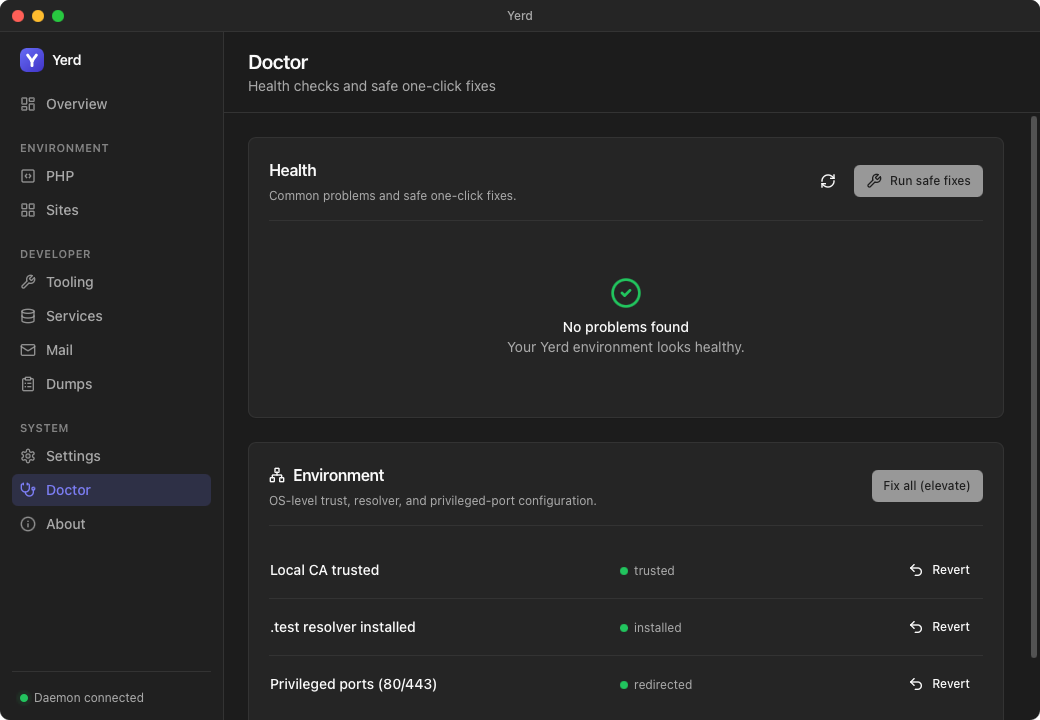Switch to the Mail section
The image size is (1040, 720).
pyautogui.click(x=111, y=350)
